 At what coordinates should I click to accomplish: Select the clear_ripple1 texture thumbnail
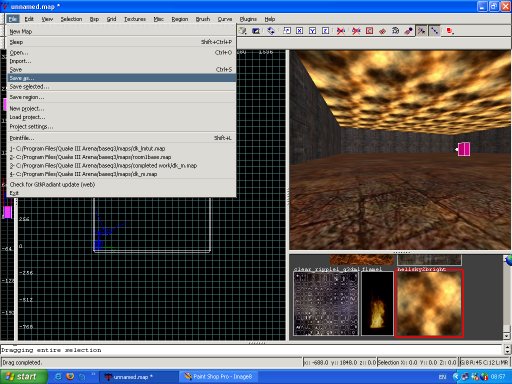point(326,304)
